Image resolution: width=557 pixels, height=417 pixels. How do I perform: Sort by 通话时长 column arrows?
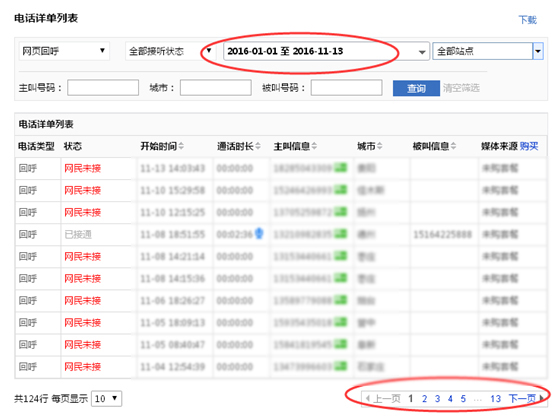(258, 146)
